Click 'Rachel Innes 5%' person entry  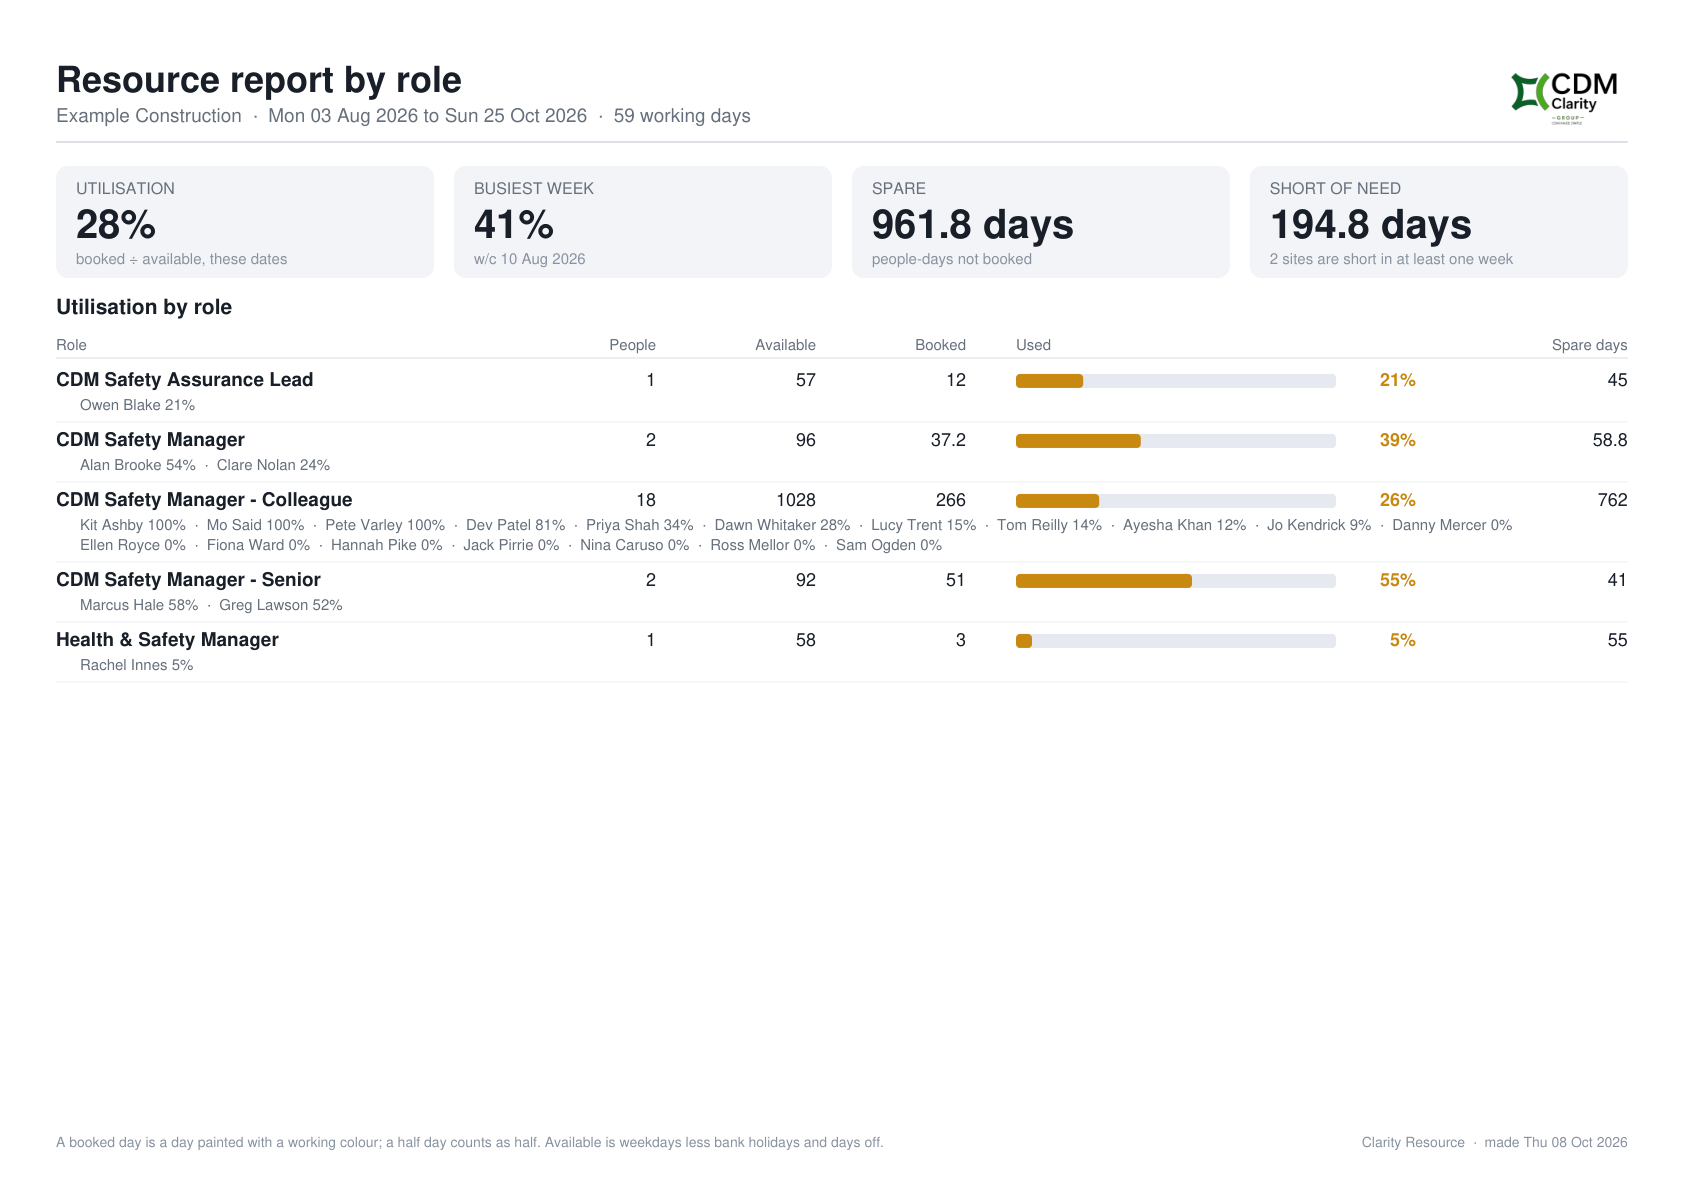point(137,665)
